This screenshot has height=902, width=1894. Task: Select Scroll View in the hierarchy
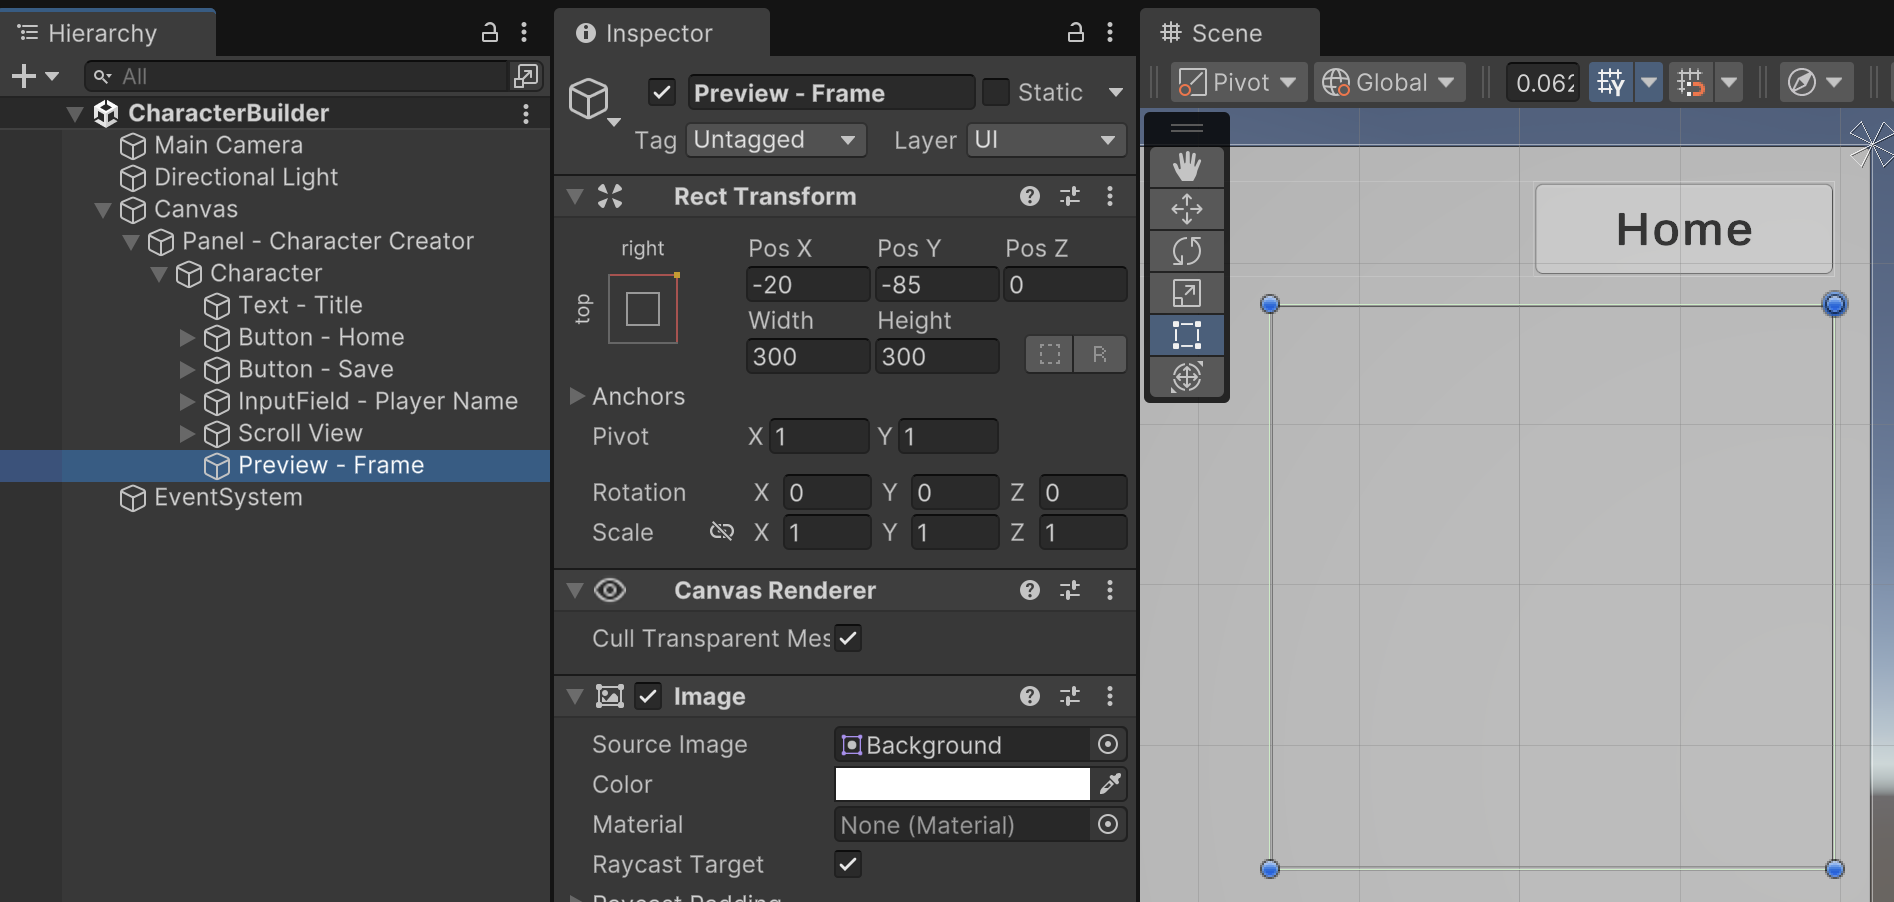tap(300, 433)
